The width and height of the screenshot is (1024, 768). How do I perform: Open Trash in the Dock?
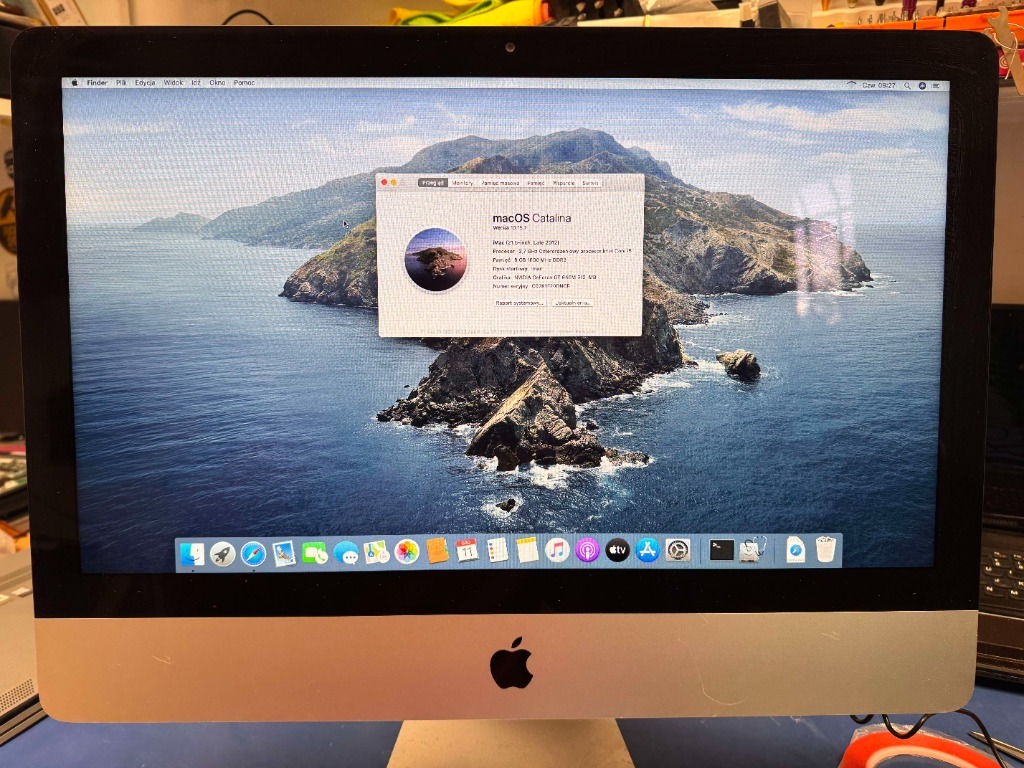pos(825,550)
